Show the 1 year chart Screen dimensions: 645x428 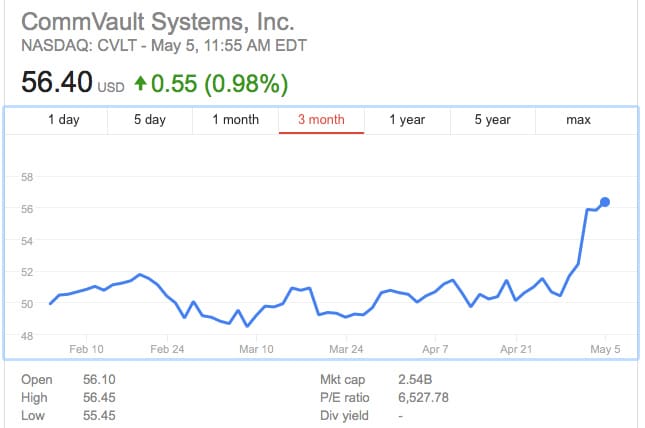tap(407, 120)
